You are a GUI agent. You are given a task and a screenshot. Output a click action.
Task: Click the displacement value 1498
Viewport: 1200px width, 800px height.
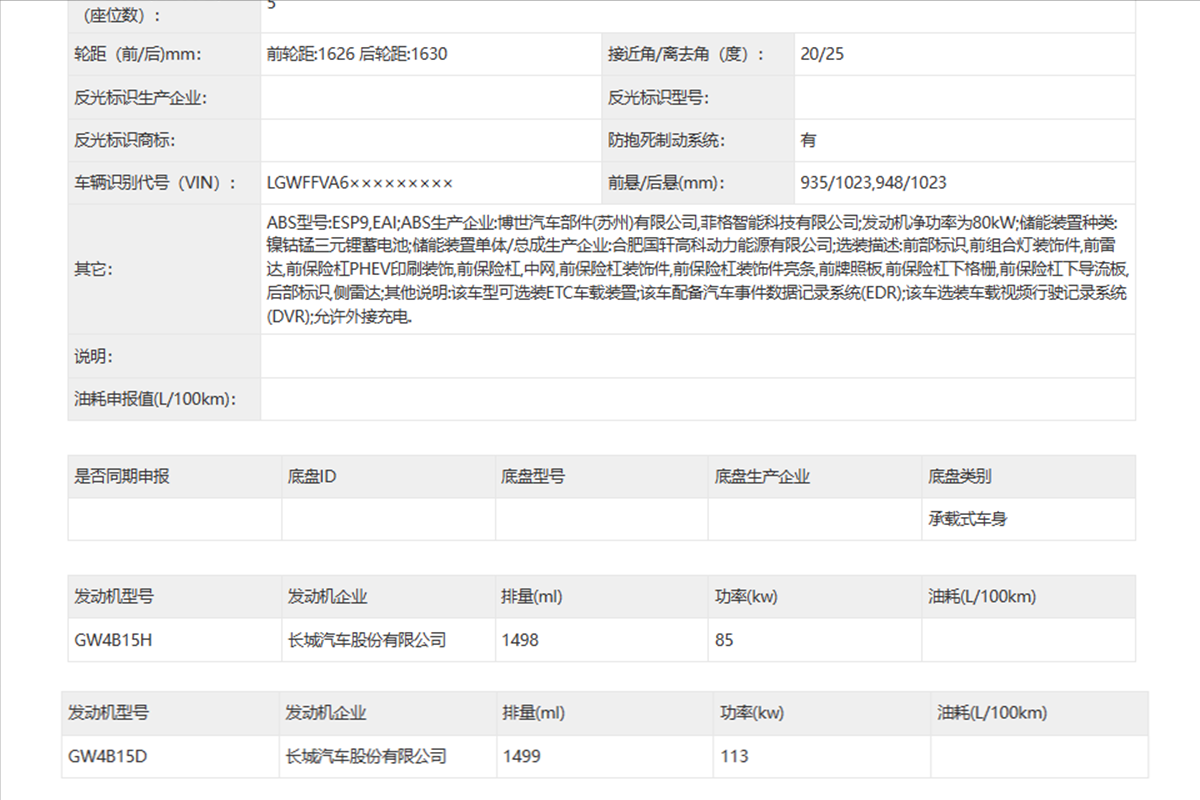point(520,640)
